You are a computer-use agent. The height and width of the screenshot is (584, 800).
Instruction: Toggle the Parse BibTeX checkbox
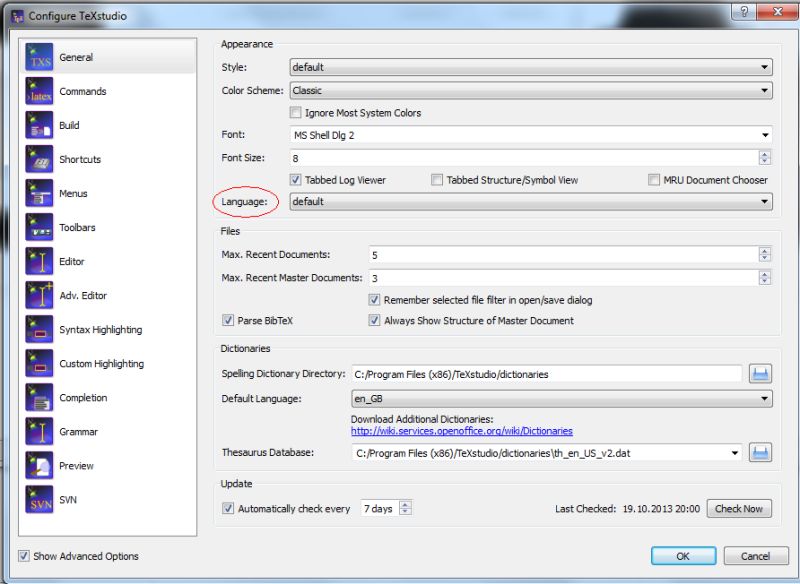228,320
